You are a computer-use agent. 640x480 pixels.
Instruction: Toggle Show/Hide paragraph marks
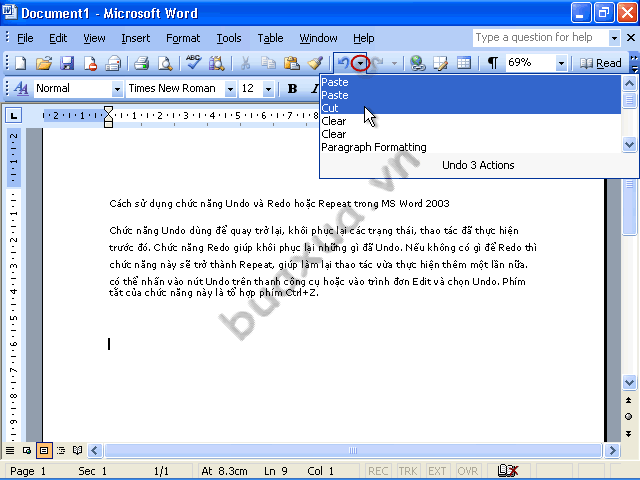pos(493,63)
